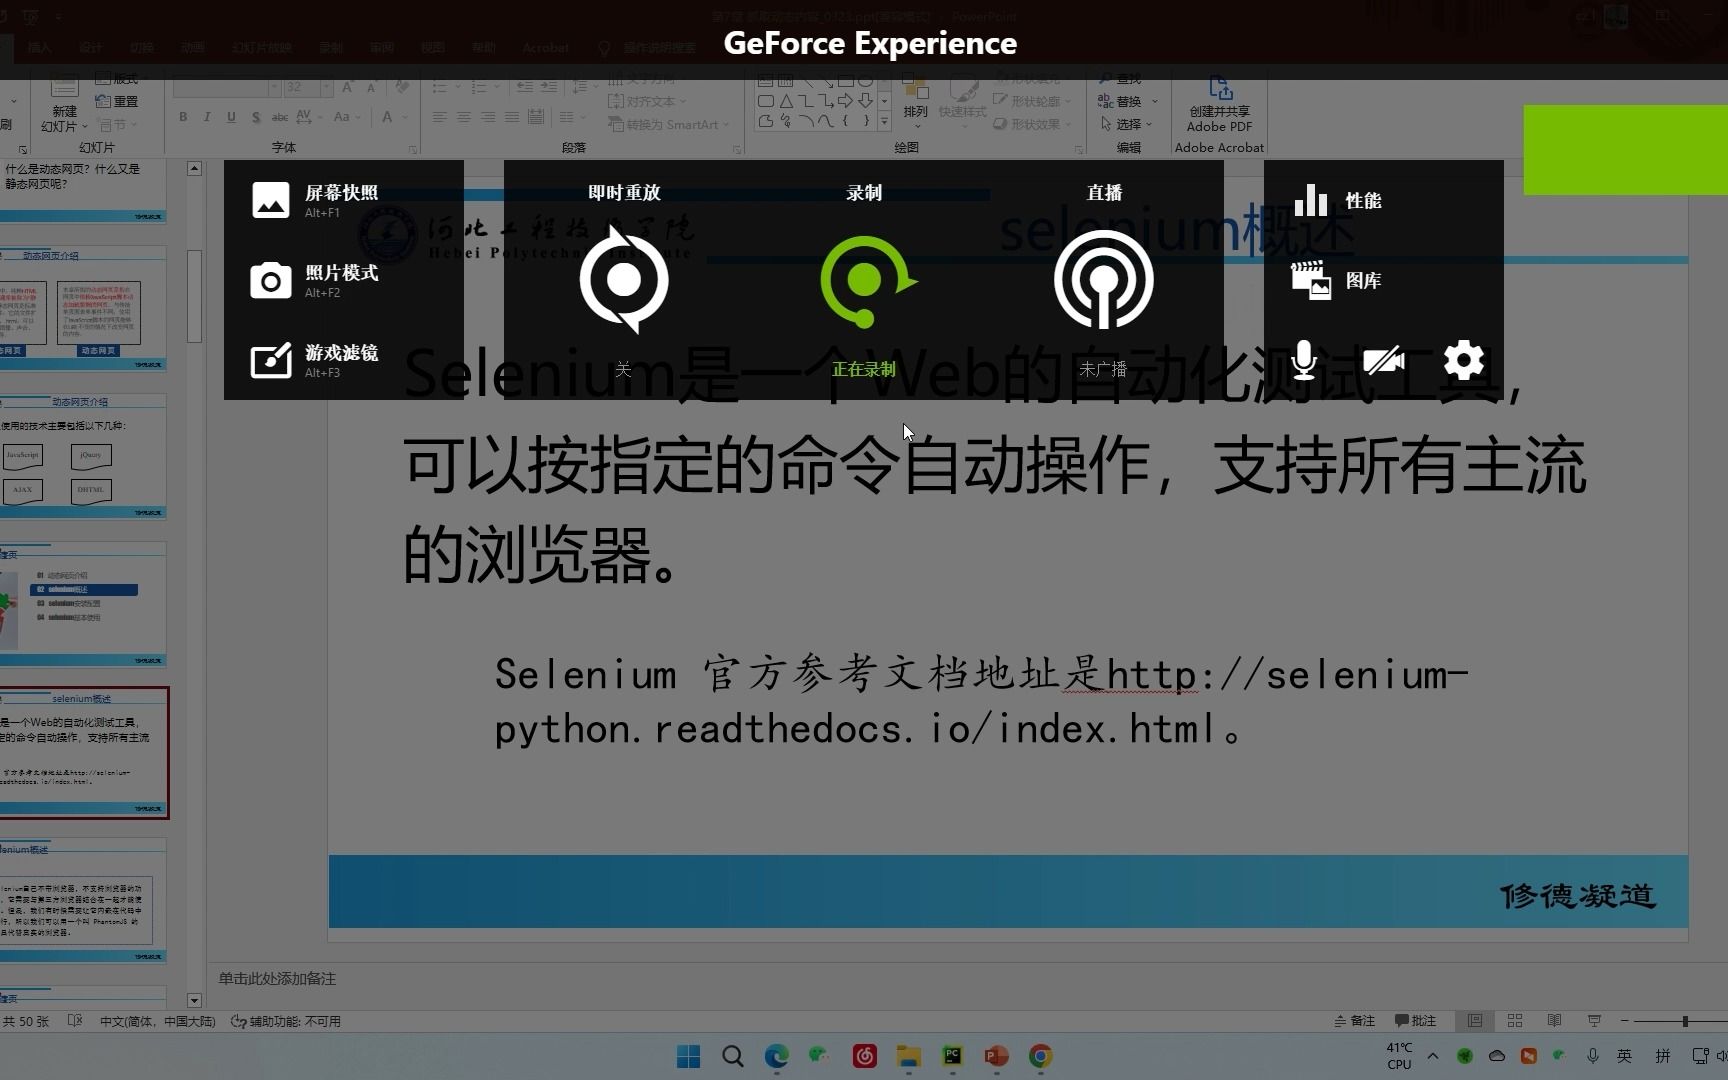Open 替换 replace dropdown arrow
This screenshot has height=1080, width=1728.
point(1155,102)
